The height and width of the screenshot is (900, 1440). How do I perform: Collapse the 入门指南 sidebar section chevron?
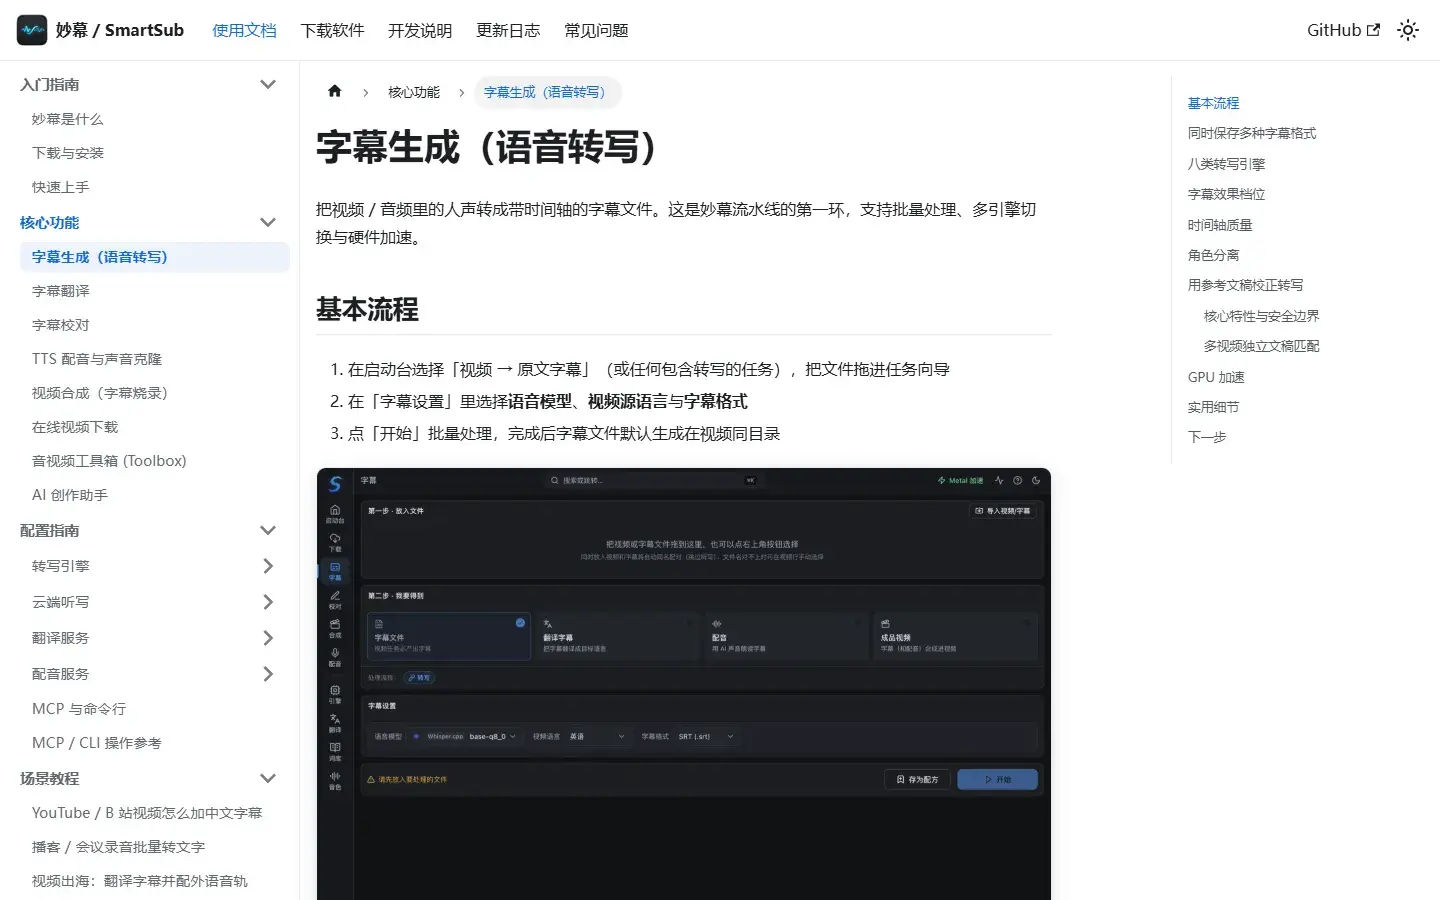pyautogui.click(x=268, y=84)
